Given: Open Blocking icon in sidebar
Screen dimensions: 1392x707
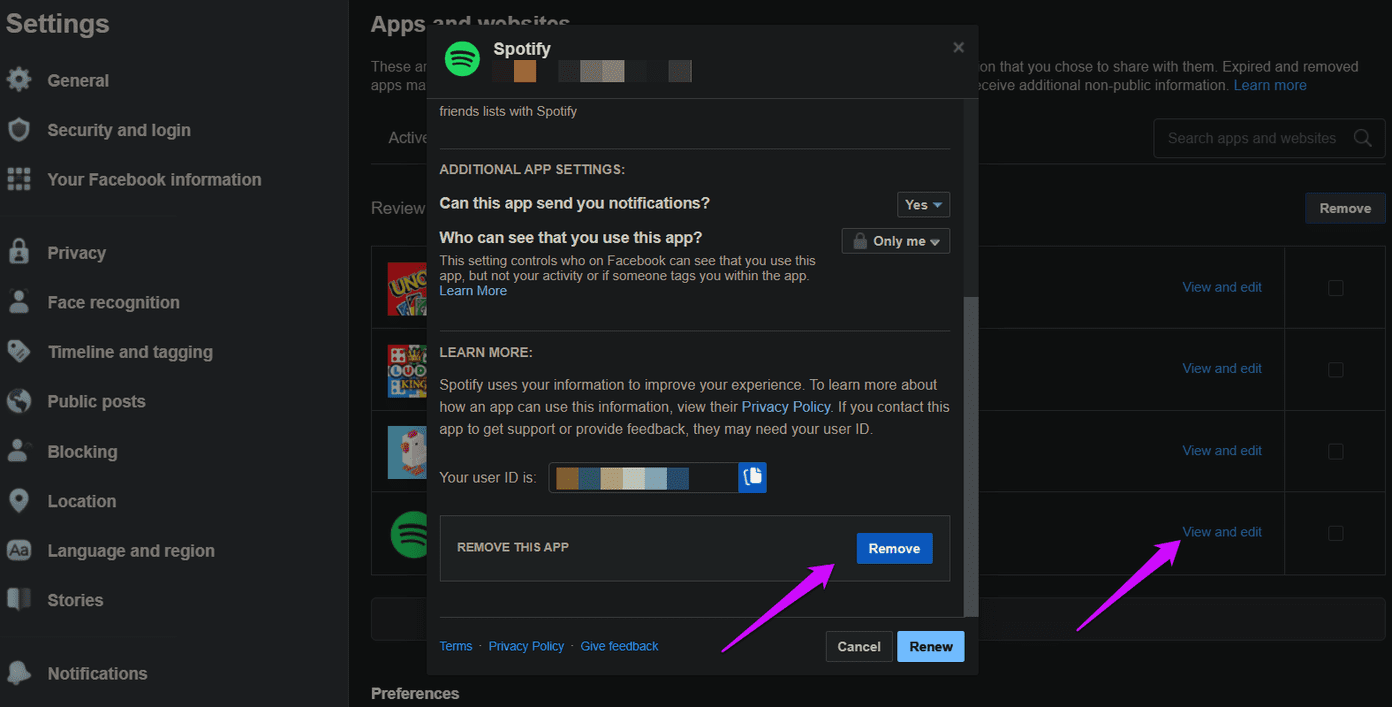Looking at the screenshot, I should point(19,451).
